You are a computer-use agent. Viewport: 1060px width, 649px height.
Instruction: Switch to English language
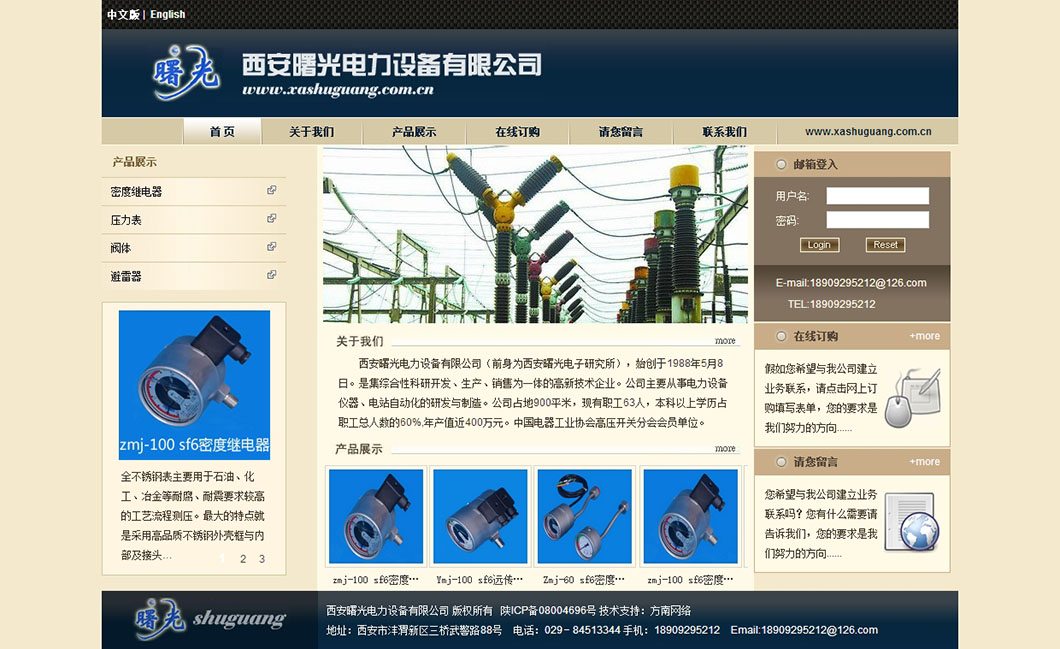point(168,14)
